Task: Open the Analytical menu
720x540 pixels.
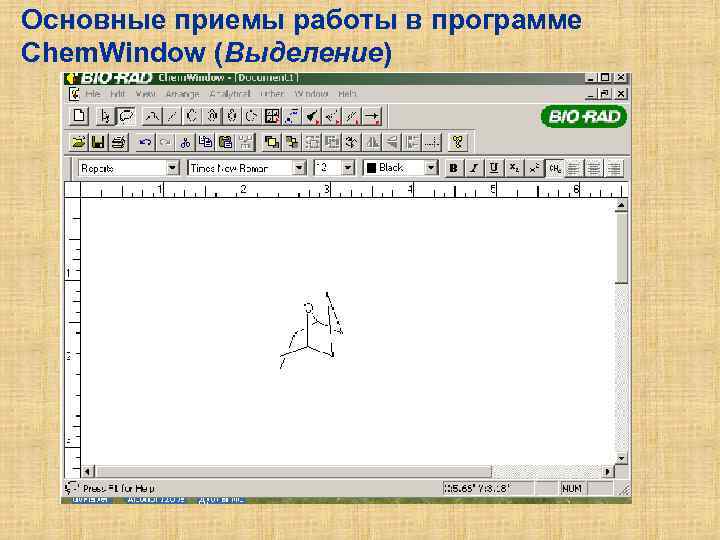Action: 230,94
